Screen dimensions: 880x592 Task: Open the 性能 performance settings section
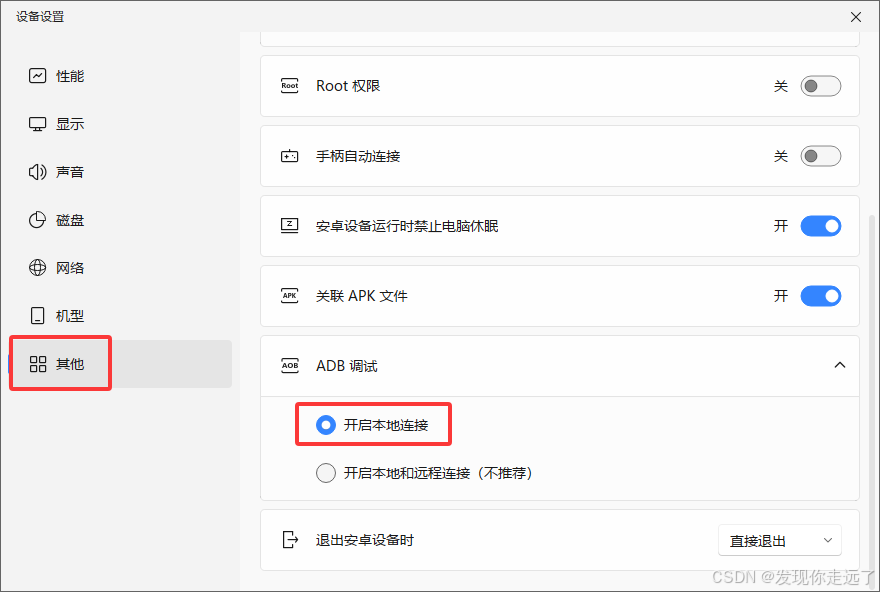pyautogui.click(x=120, y=76)
